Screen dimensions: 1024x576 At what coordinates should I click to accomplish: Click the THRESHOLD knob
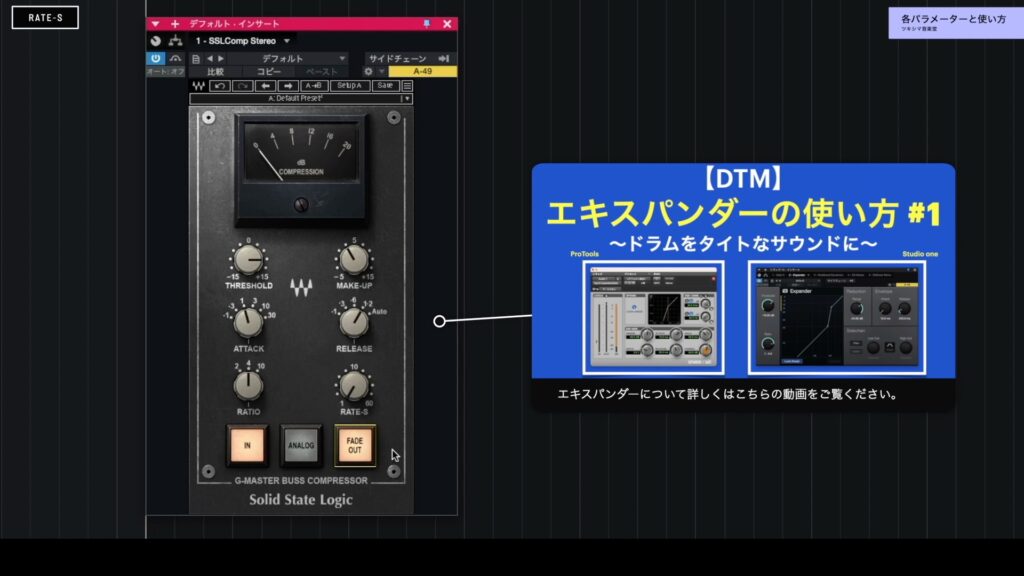click(x=248, y=260)
